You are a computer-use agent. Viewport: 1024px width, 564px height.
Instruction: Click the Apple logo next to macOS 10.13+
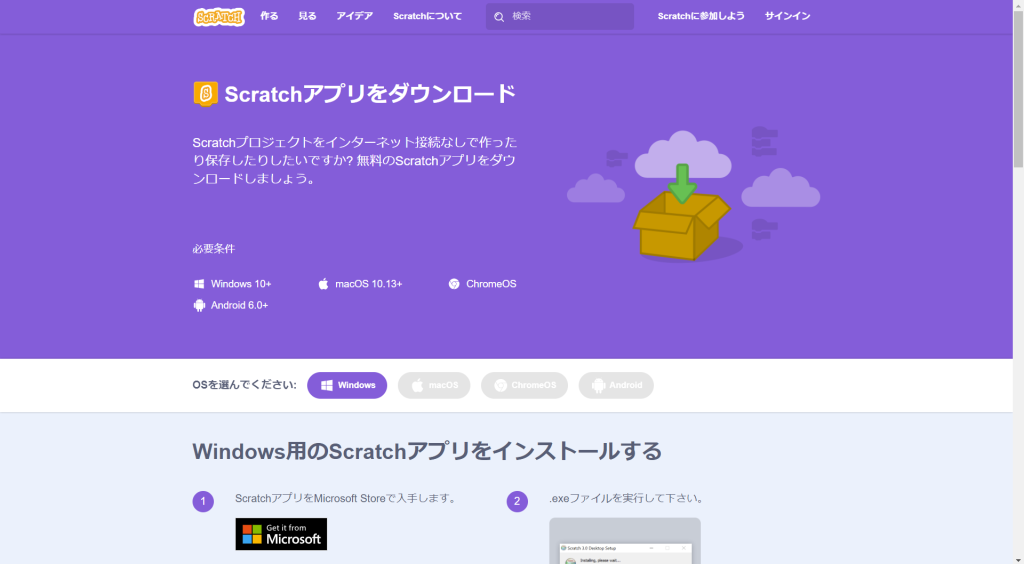click(x=323, y=284)
